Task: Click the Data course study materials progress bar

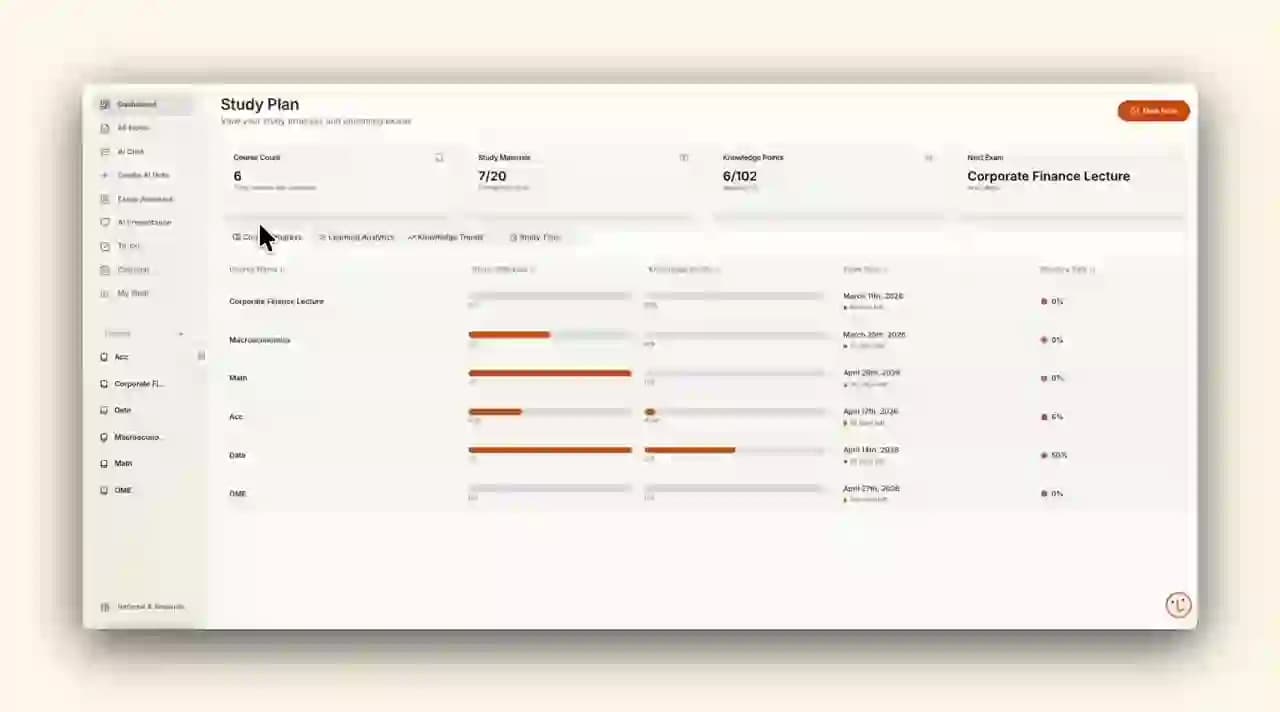Action: [x=549, y=450]
